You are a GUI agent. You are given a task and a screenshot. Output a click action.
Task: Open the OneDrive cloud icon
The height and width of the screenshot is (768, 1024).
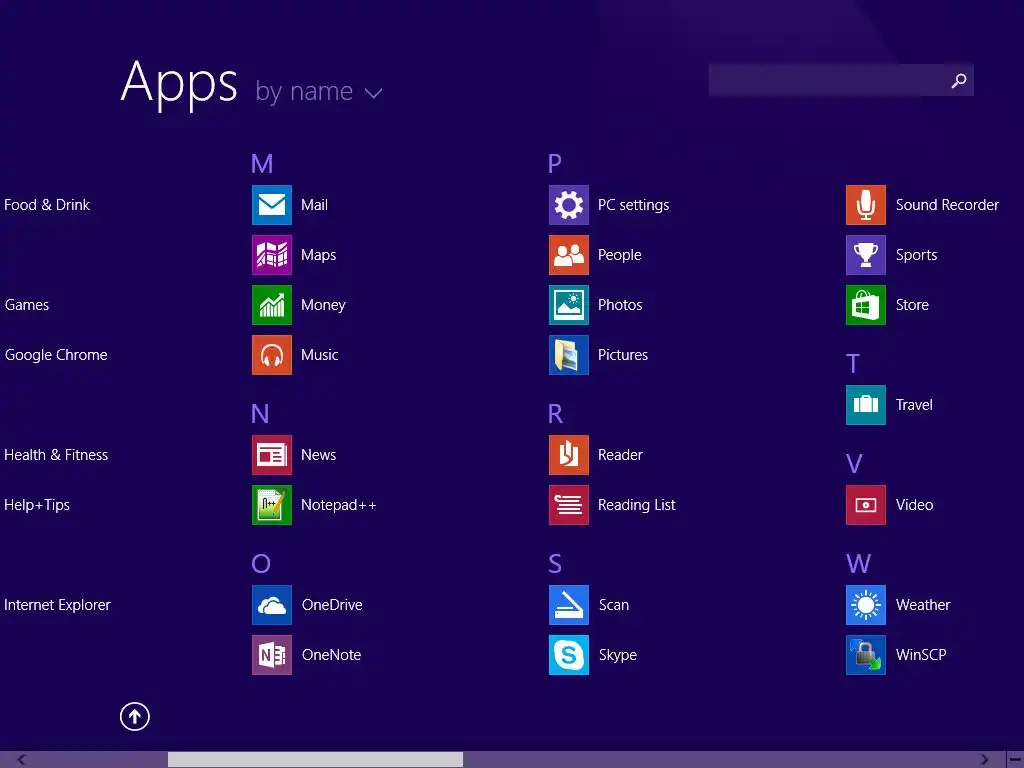coord(272,605)
